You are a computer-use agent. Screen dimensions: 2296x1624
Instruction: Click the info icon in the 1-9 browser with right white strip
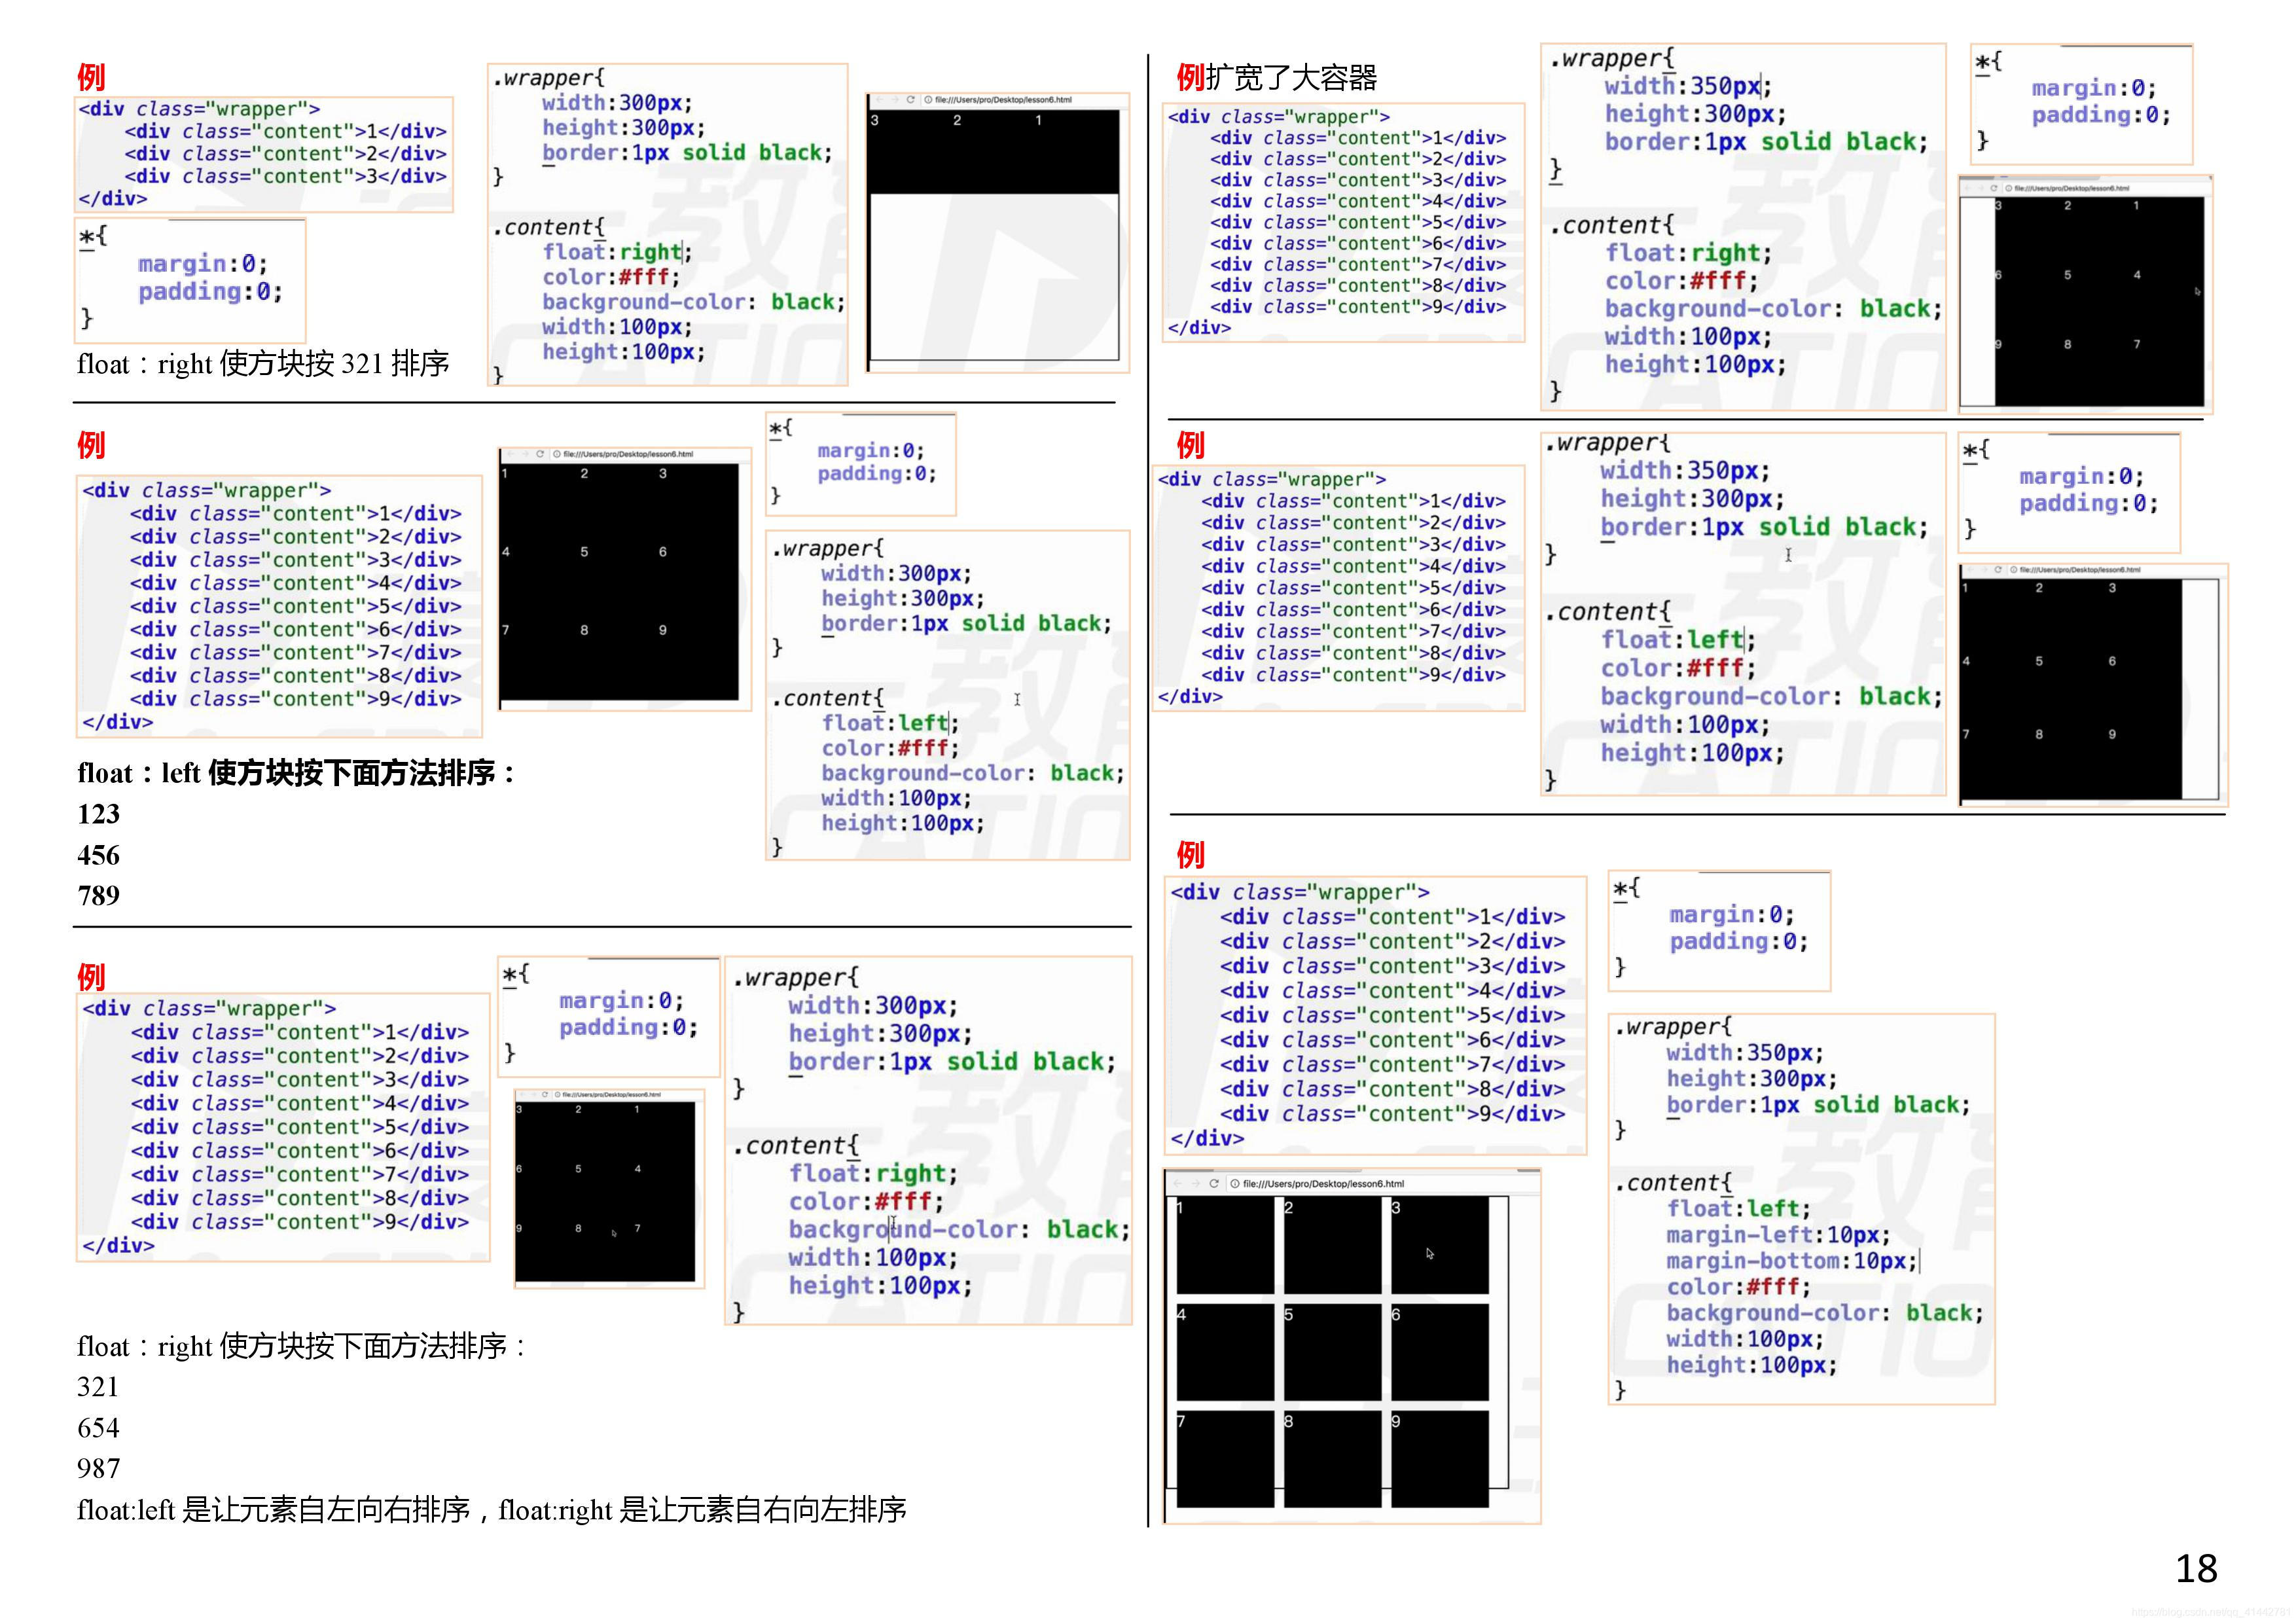(2013, 570)
